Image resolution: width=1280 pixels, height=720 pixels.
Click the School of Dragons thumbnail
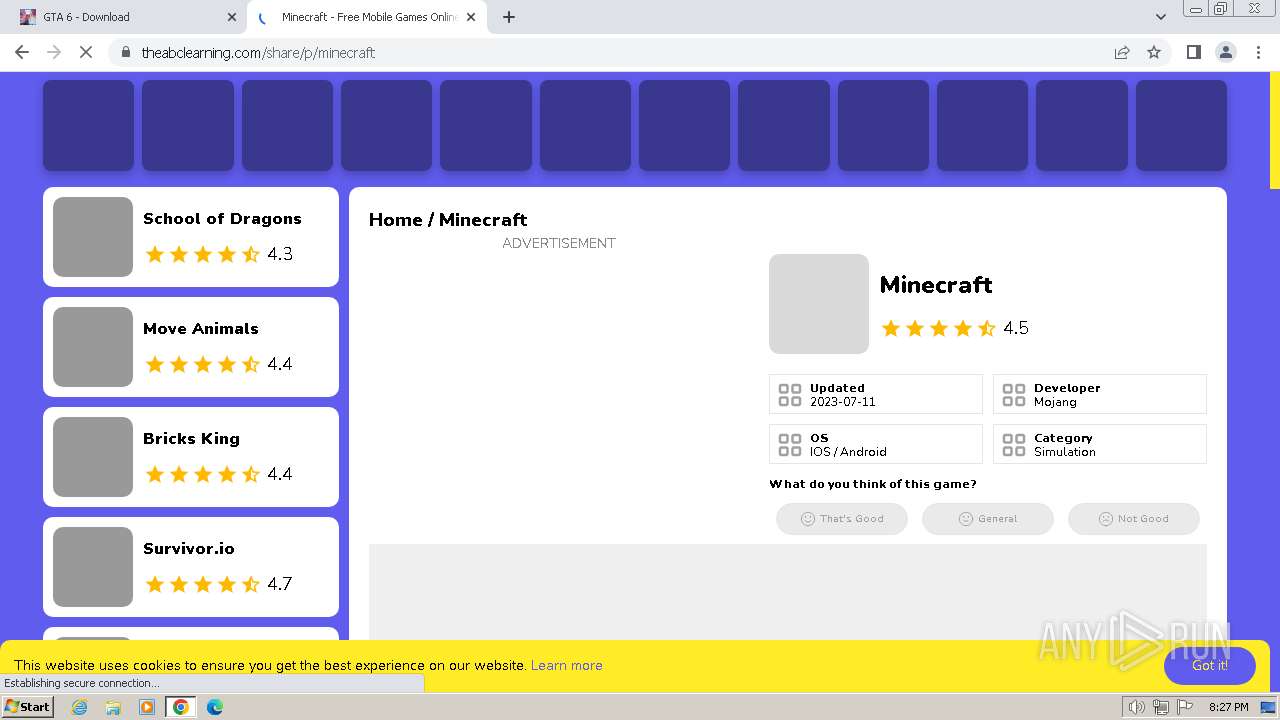[x=93, y=237]
